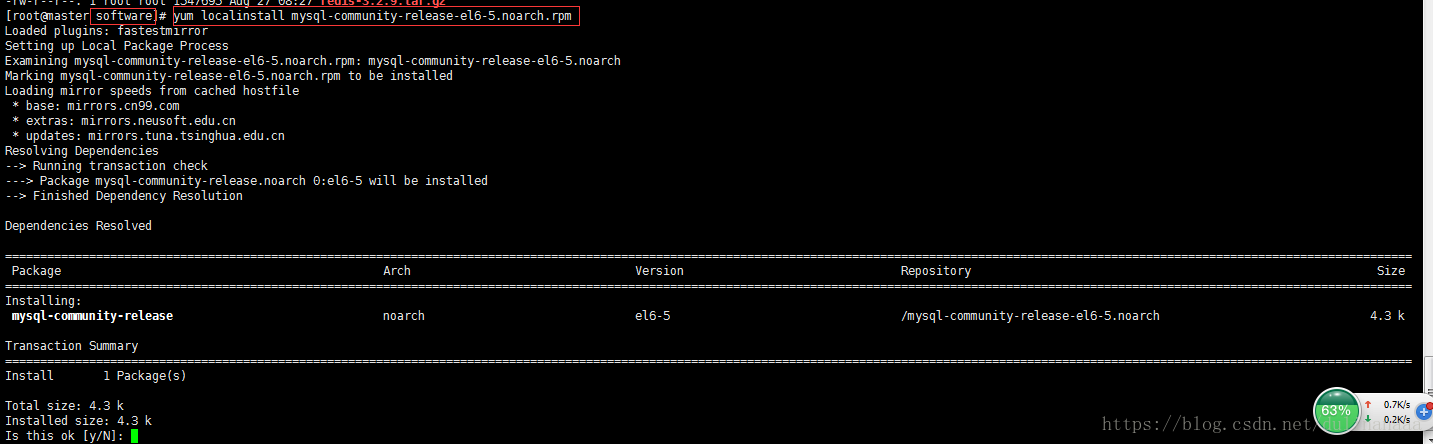The image size is (1433, 444).
Task: Click the 'Installed size: 4.3 k' line
Action: (x=79, y=421)
